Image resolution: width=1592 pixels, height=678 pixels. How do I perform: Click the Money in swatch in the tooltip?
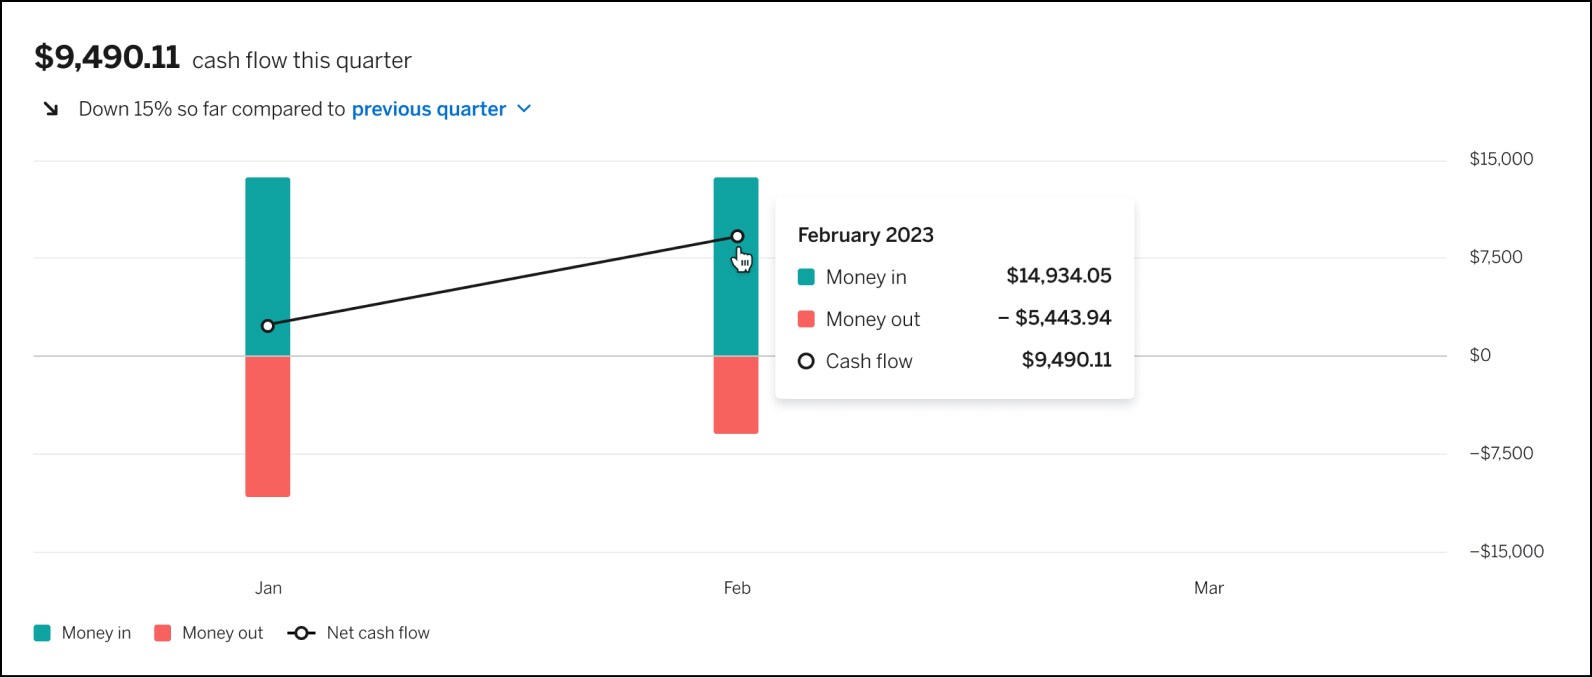coord(806,275)
